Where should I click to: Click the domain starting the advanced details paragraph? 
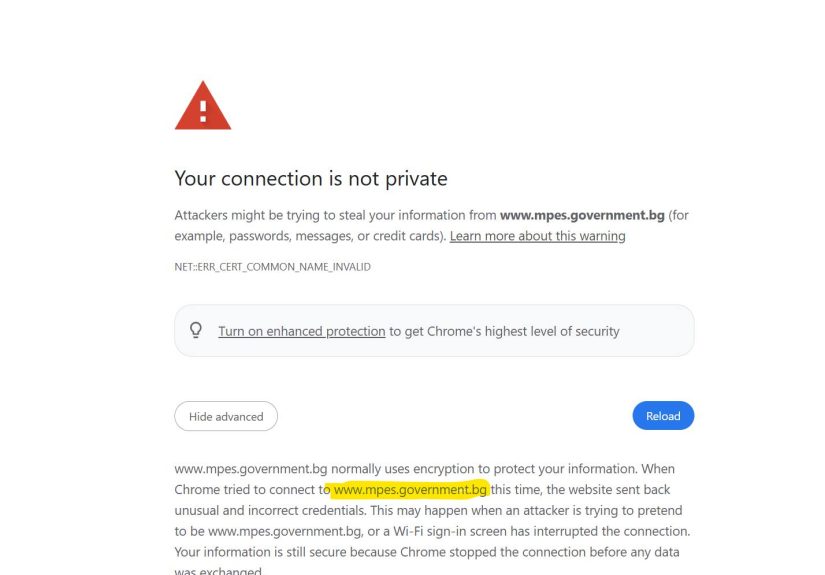pyautogui.click(x=250, y=468)
